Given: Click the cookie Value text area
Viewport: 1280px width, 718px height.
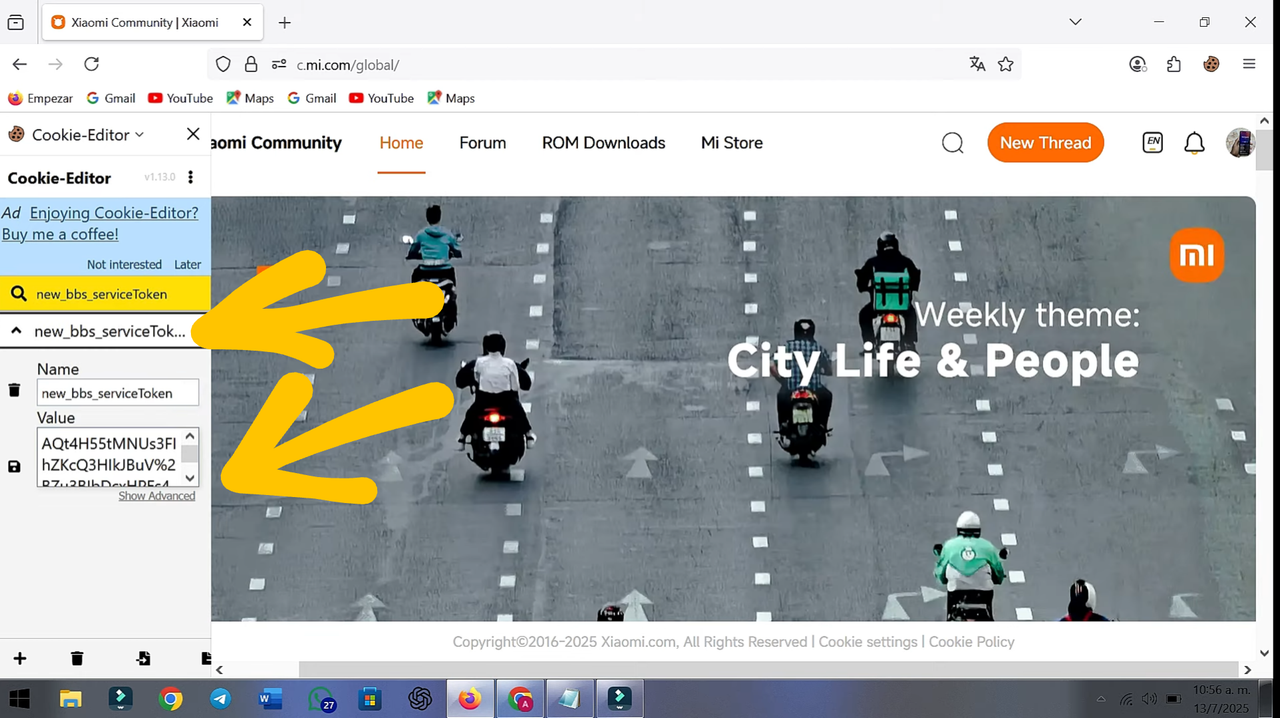Looking at the screenshot, I should (x=110, y=458).
